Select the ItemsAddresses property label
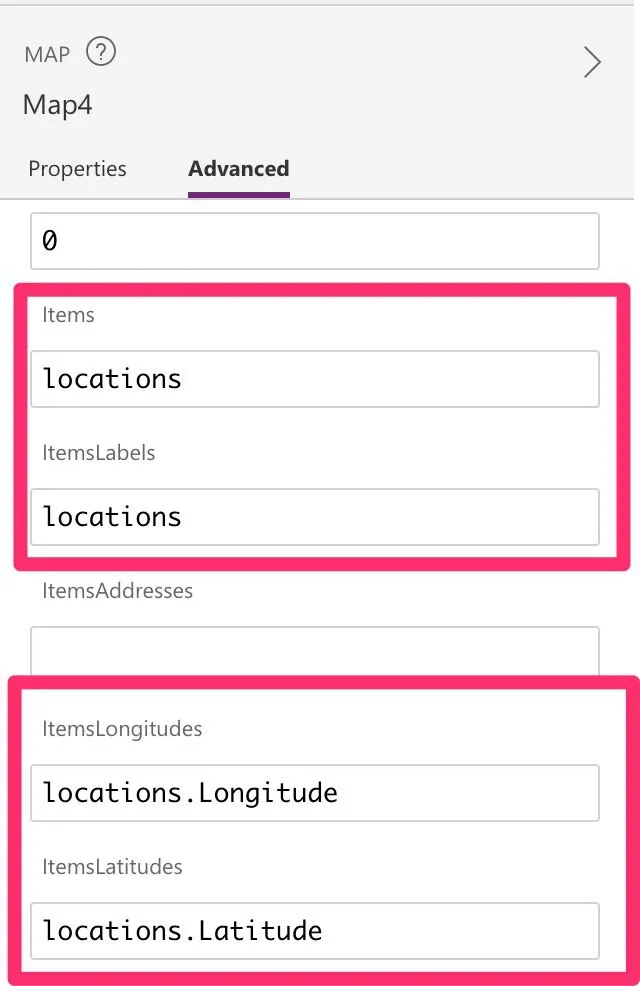The height and width of the screenshot is (986, 640). pos(117,591)
